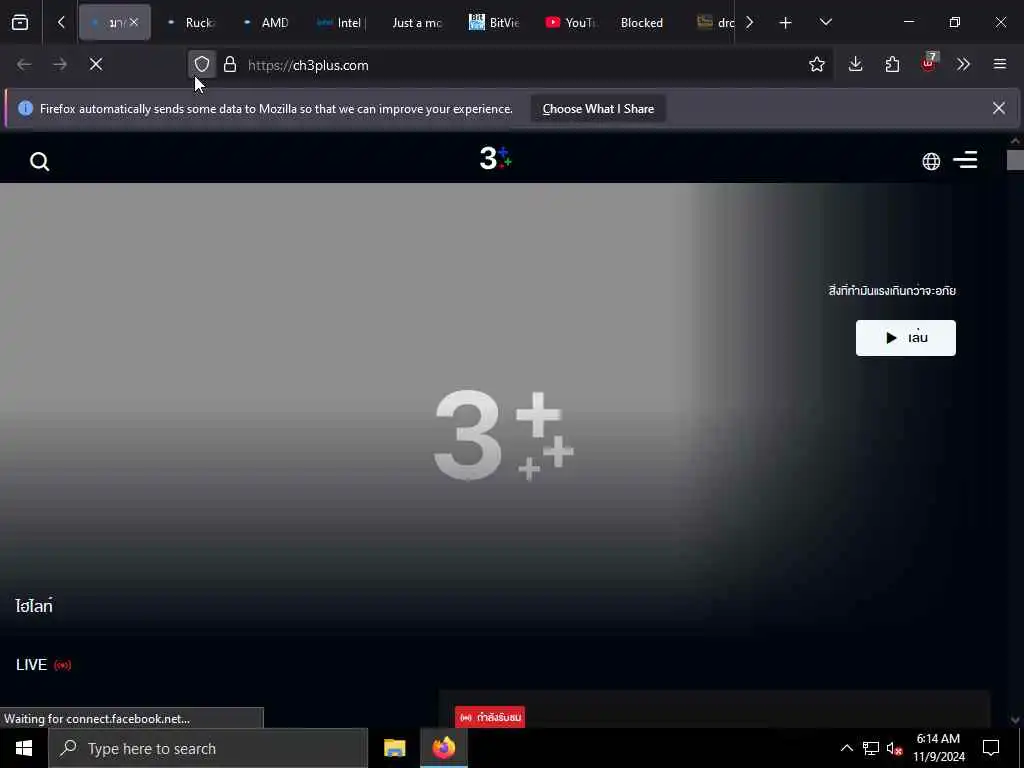Click the Firefox taskbar icon
This screenshot has height=768, width=1024.
(443, 748)
